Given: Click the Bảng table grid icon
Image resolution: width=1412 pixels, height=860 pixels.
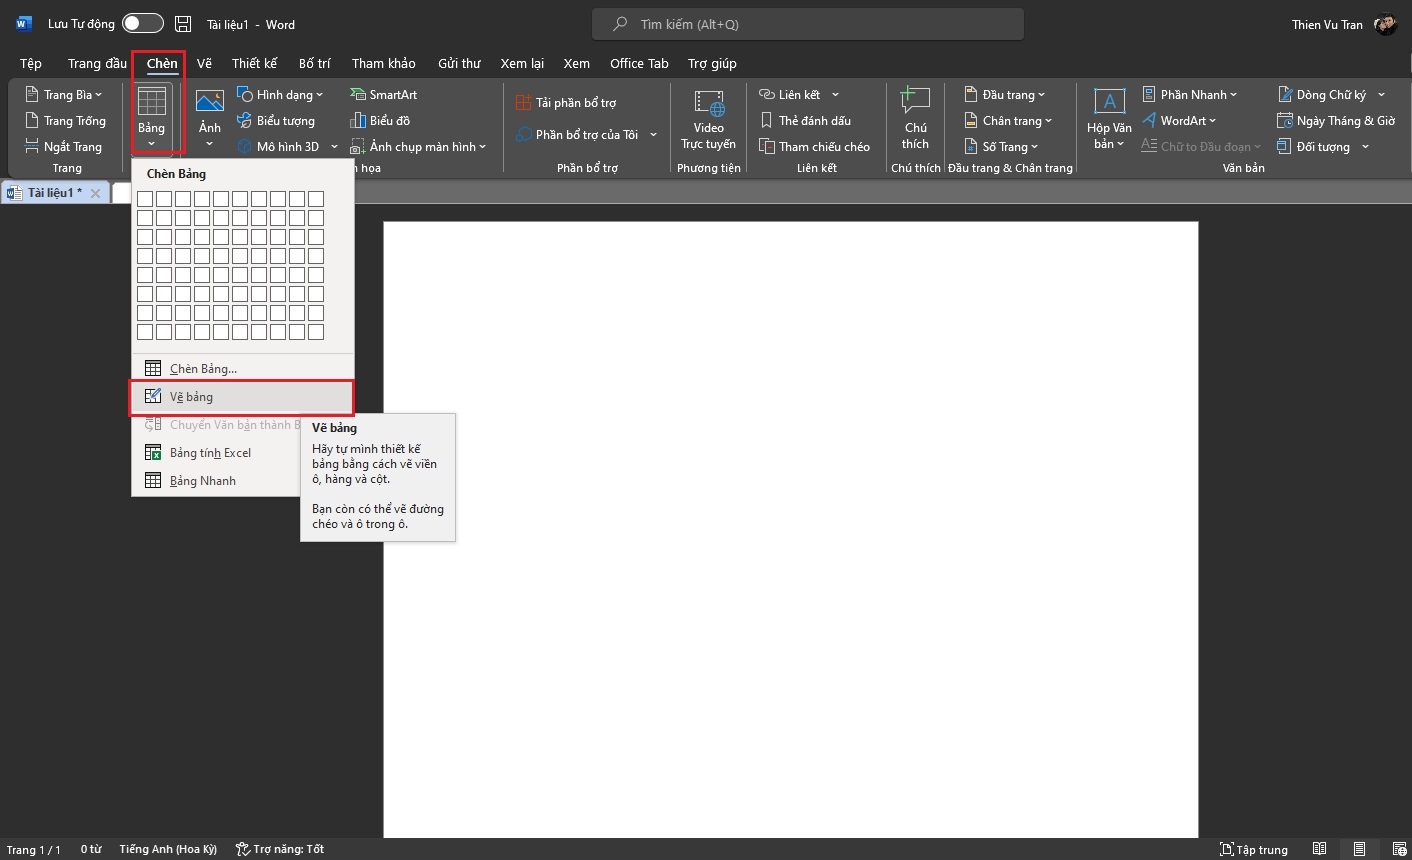Looking at the screenshot, I should 151,102.
